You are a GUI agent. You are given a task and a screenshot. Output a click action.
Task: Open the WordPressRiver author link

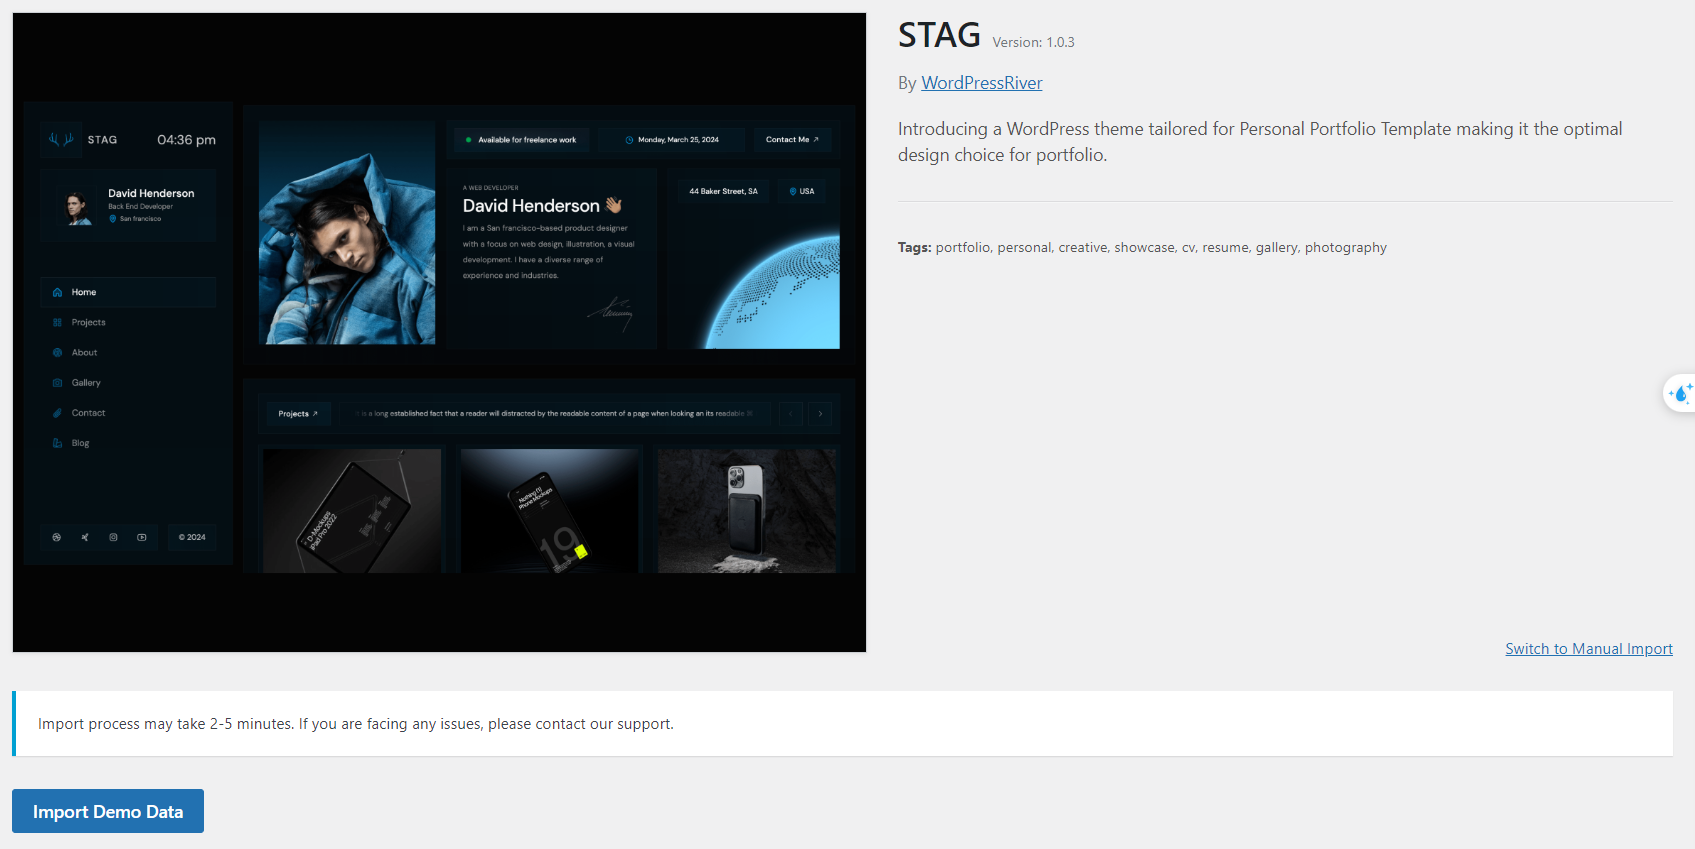pos(981,83)
